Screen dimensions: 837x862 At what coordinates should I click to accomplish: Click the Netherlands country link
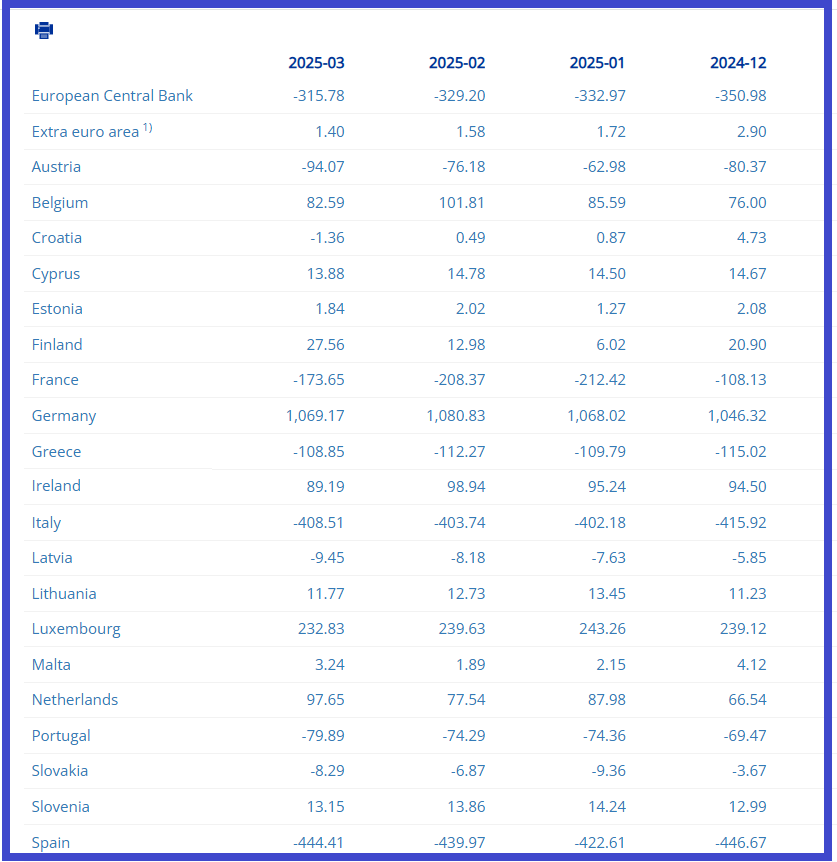(x=75, y=700)
